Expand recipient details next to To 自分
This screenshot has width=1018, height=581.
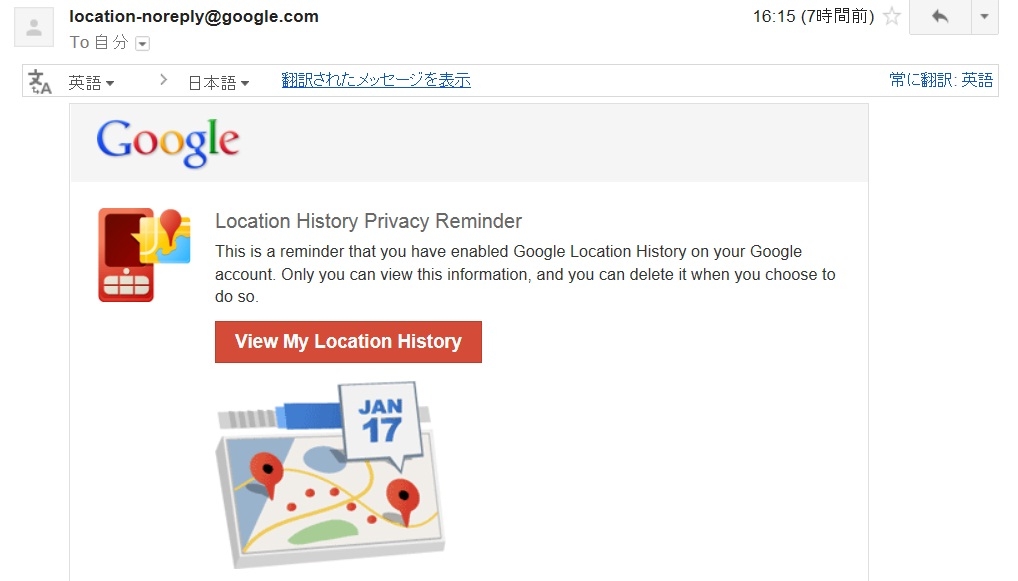[x=142, y=43]
